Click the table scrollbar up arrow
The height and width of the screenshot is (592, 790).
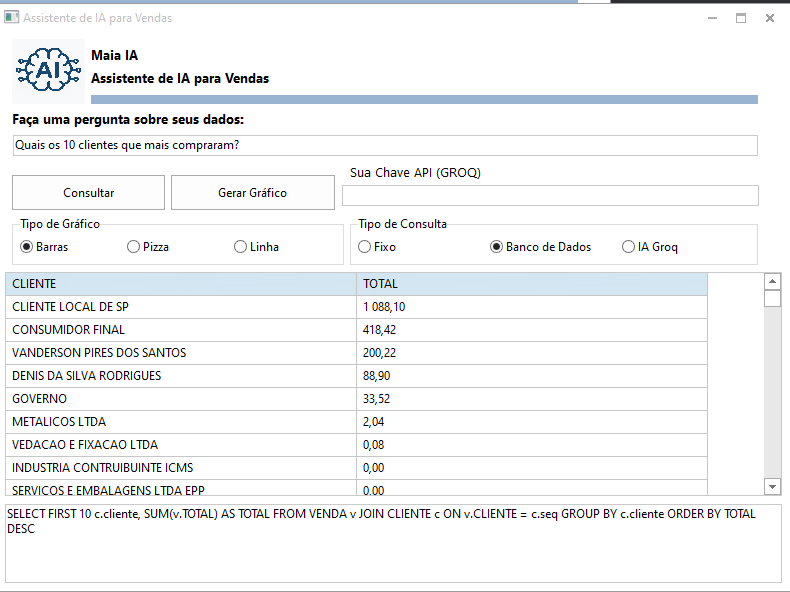coord(772,281)
